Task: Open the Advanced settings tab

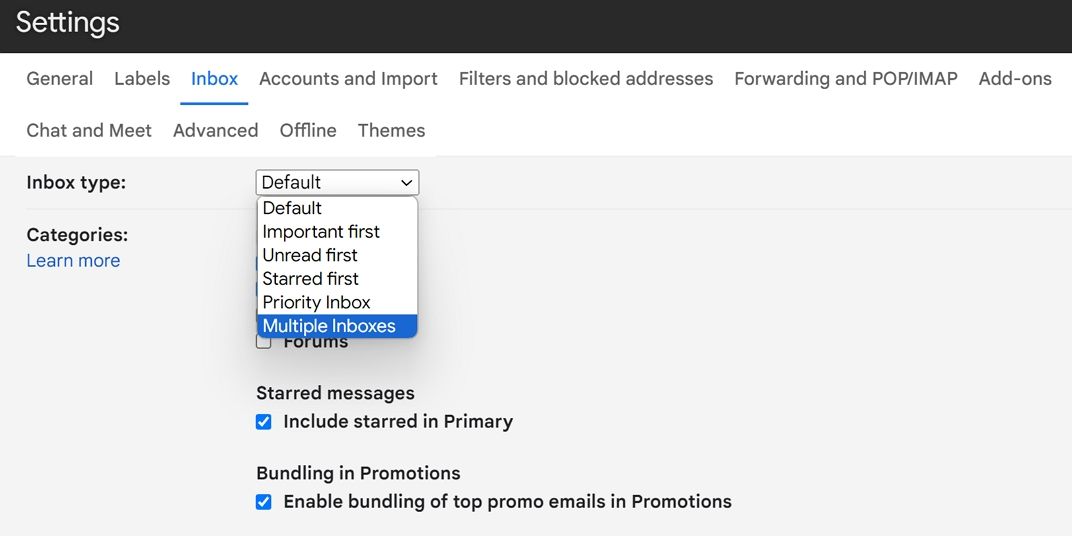Action: pos(215,131)
